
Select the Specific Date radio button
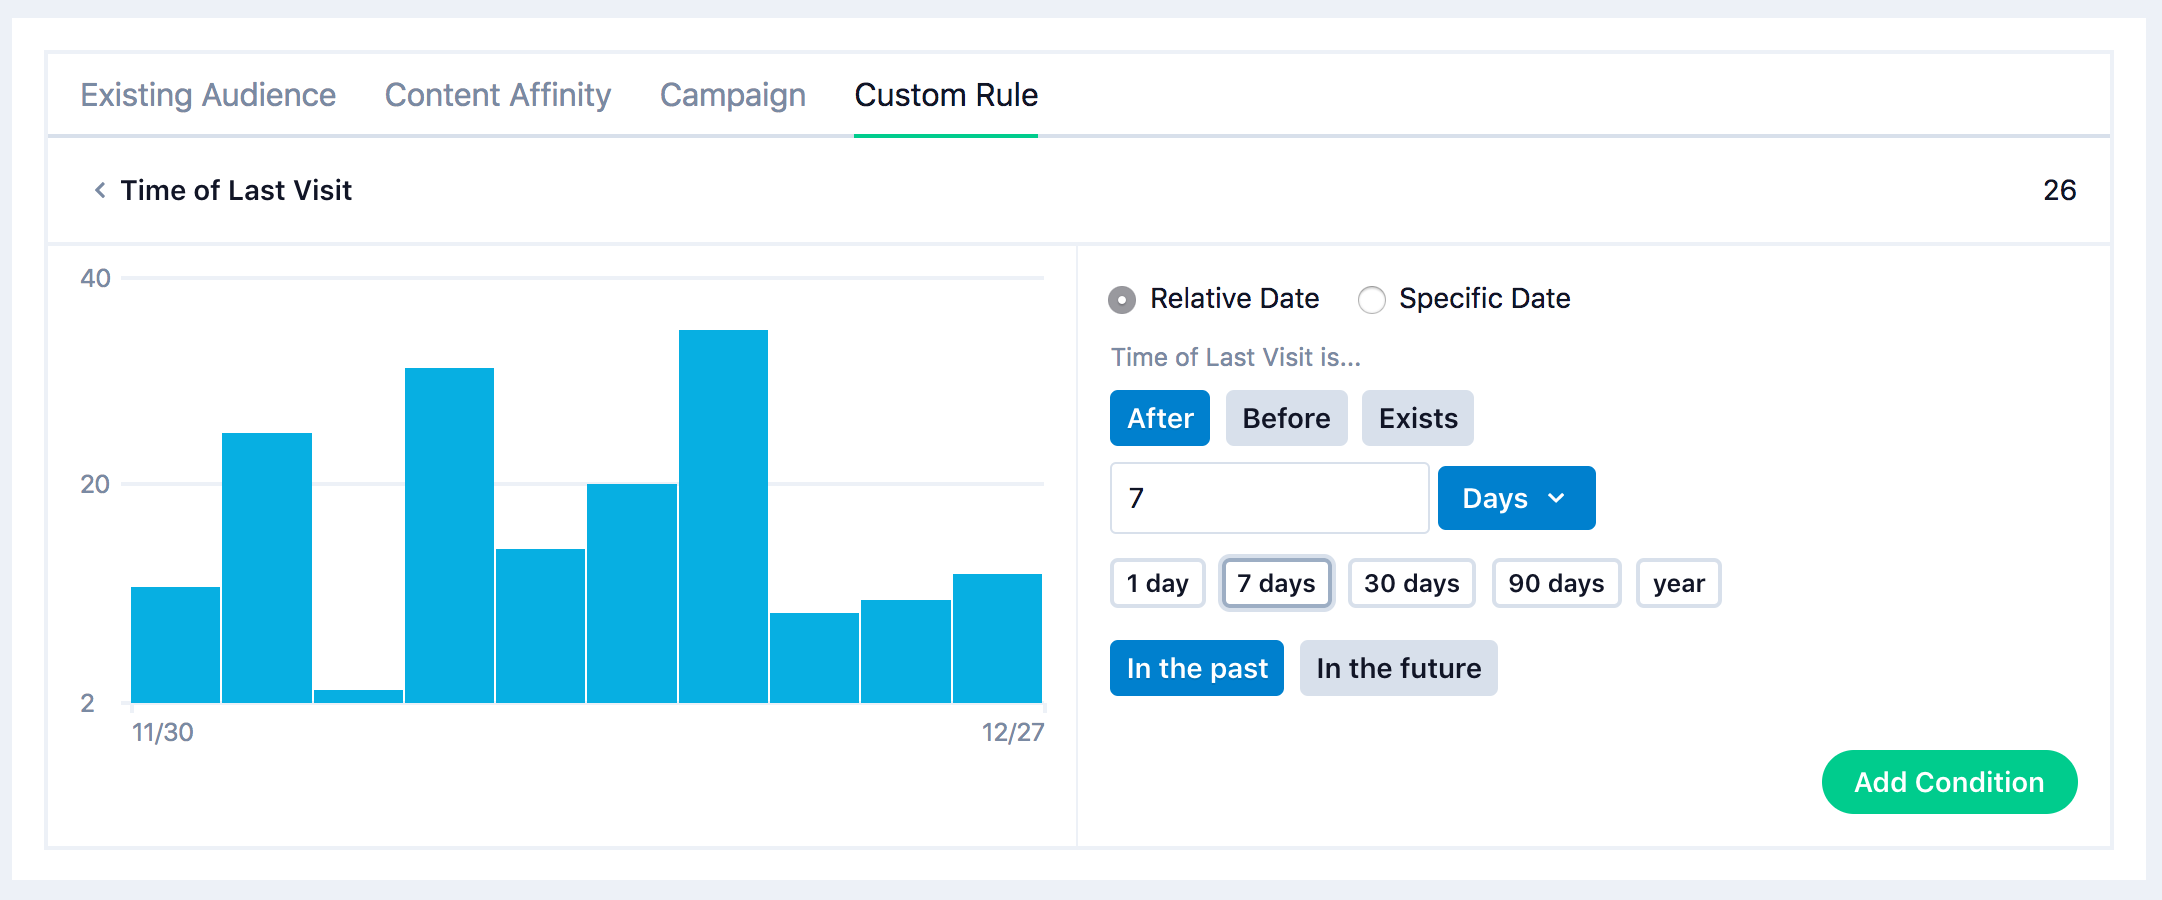click(x=1371, y=299)
